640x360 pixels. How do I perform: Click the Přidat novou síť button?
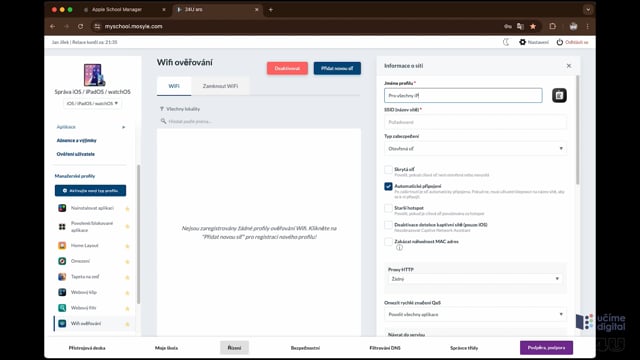tap(337, 68)
